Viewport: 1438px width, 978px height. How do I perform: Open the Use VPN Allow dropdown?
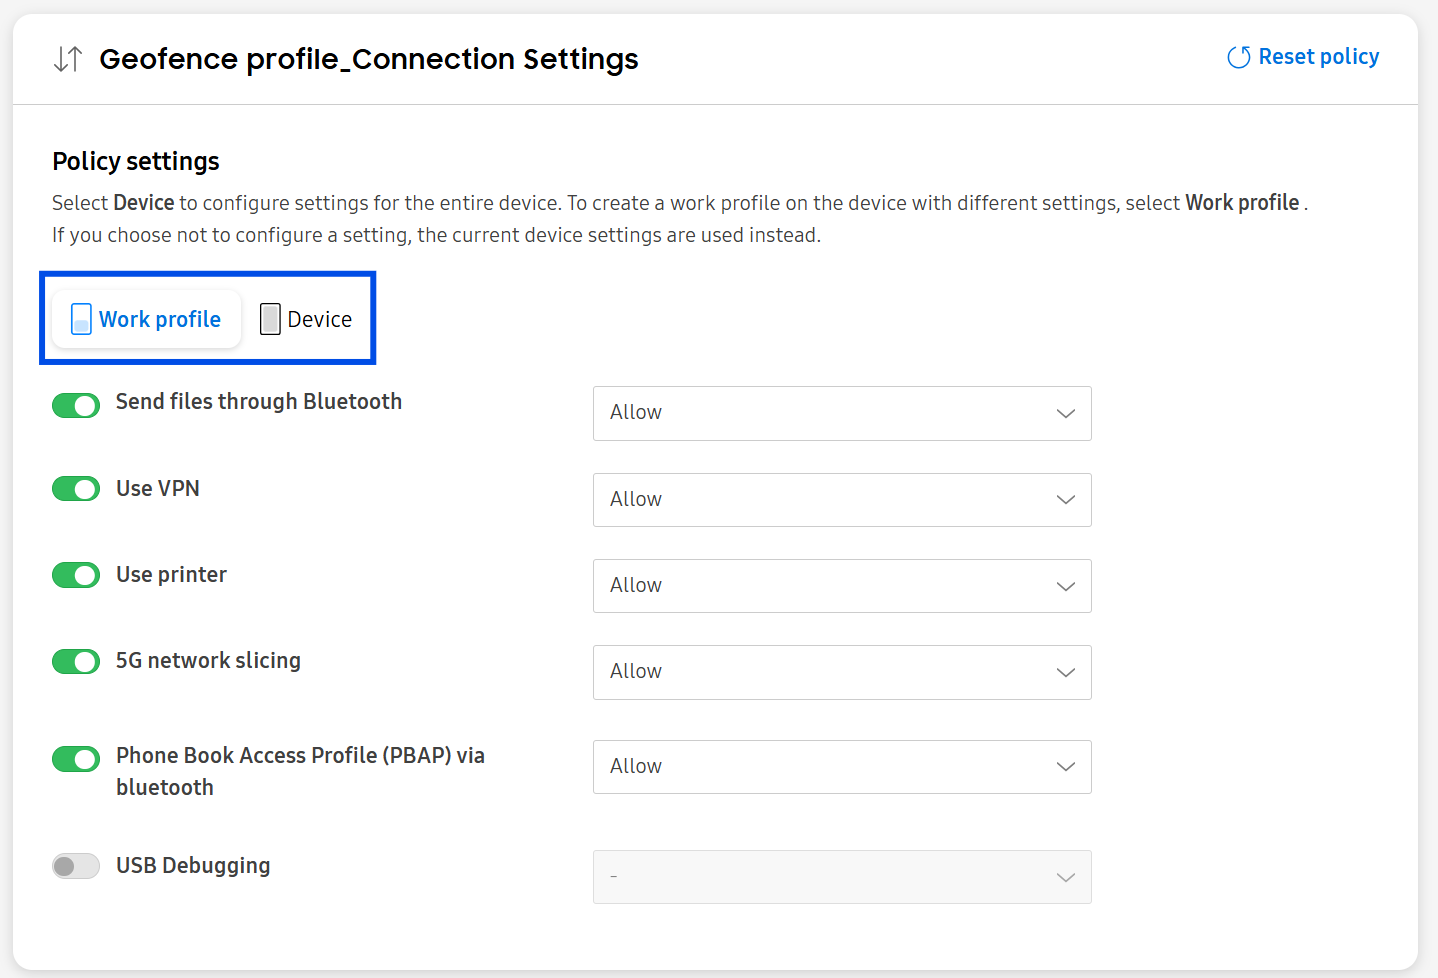click(x=842, y=500)
